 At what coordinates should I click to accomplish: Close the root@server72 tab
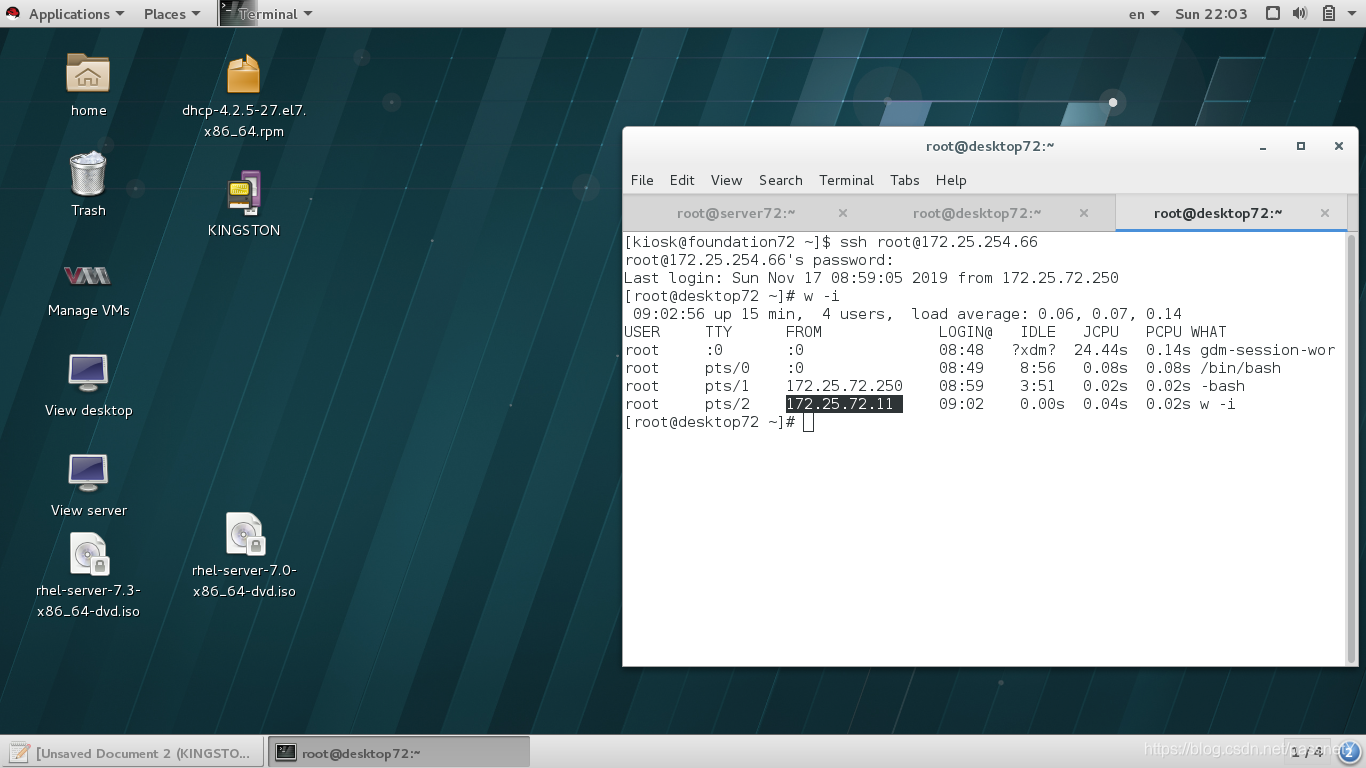pyautogui.click(x=843, y=213)
